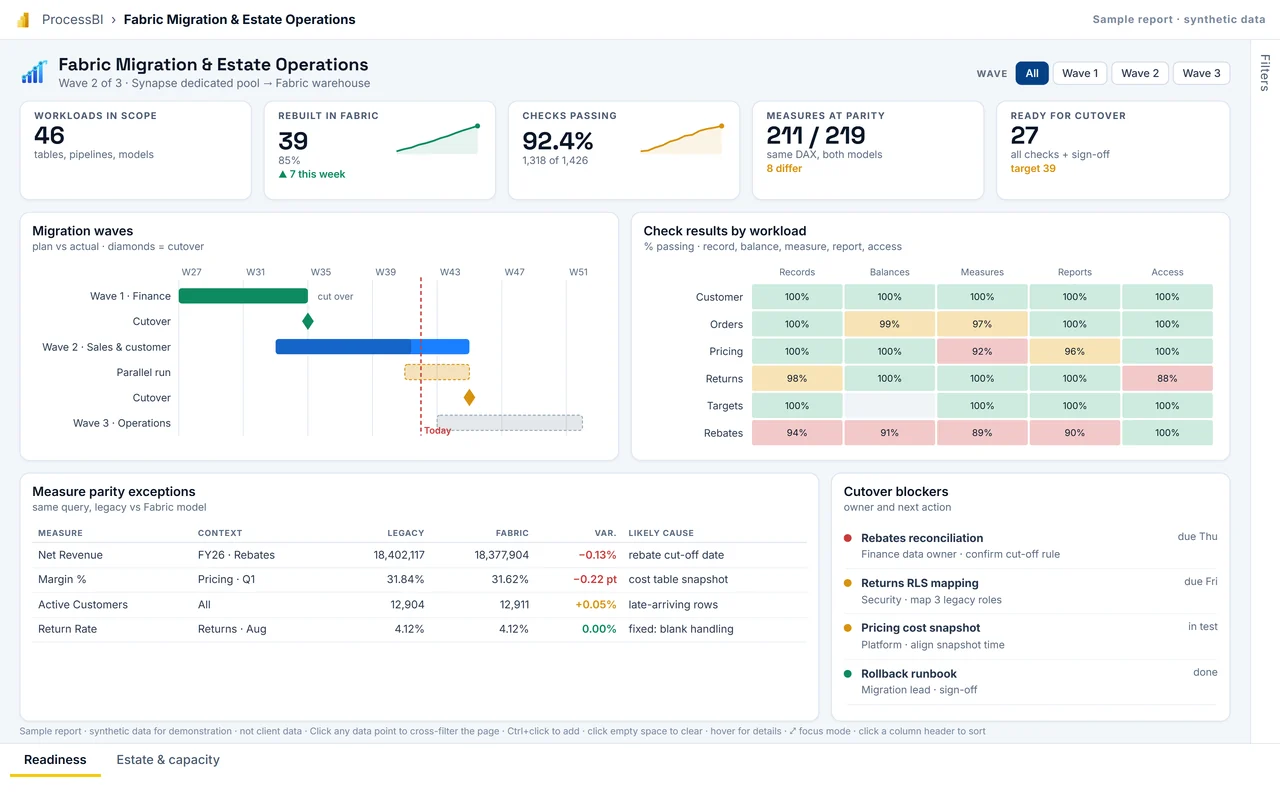Click the Workloads in Scope value 46
1280x800 pixels.
coord(49,136)
